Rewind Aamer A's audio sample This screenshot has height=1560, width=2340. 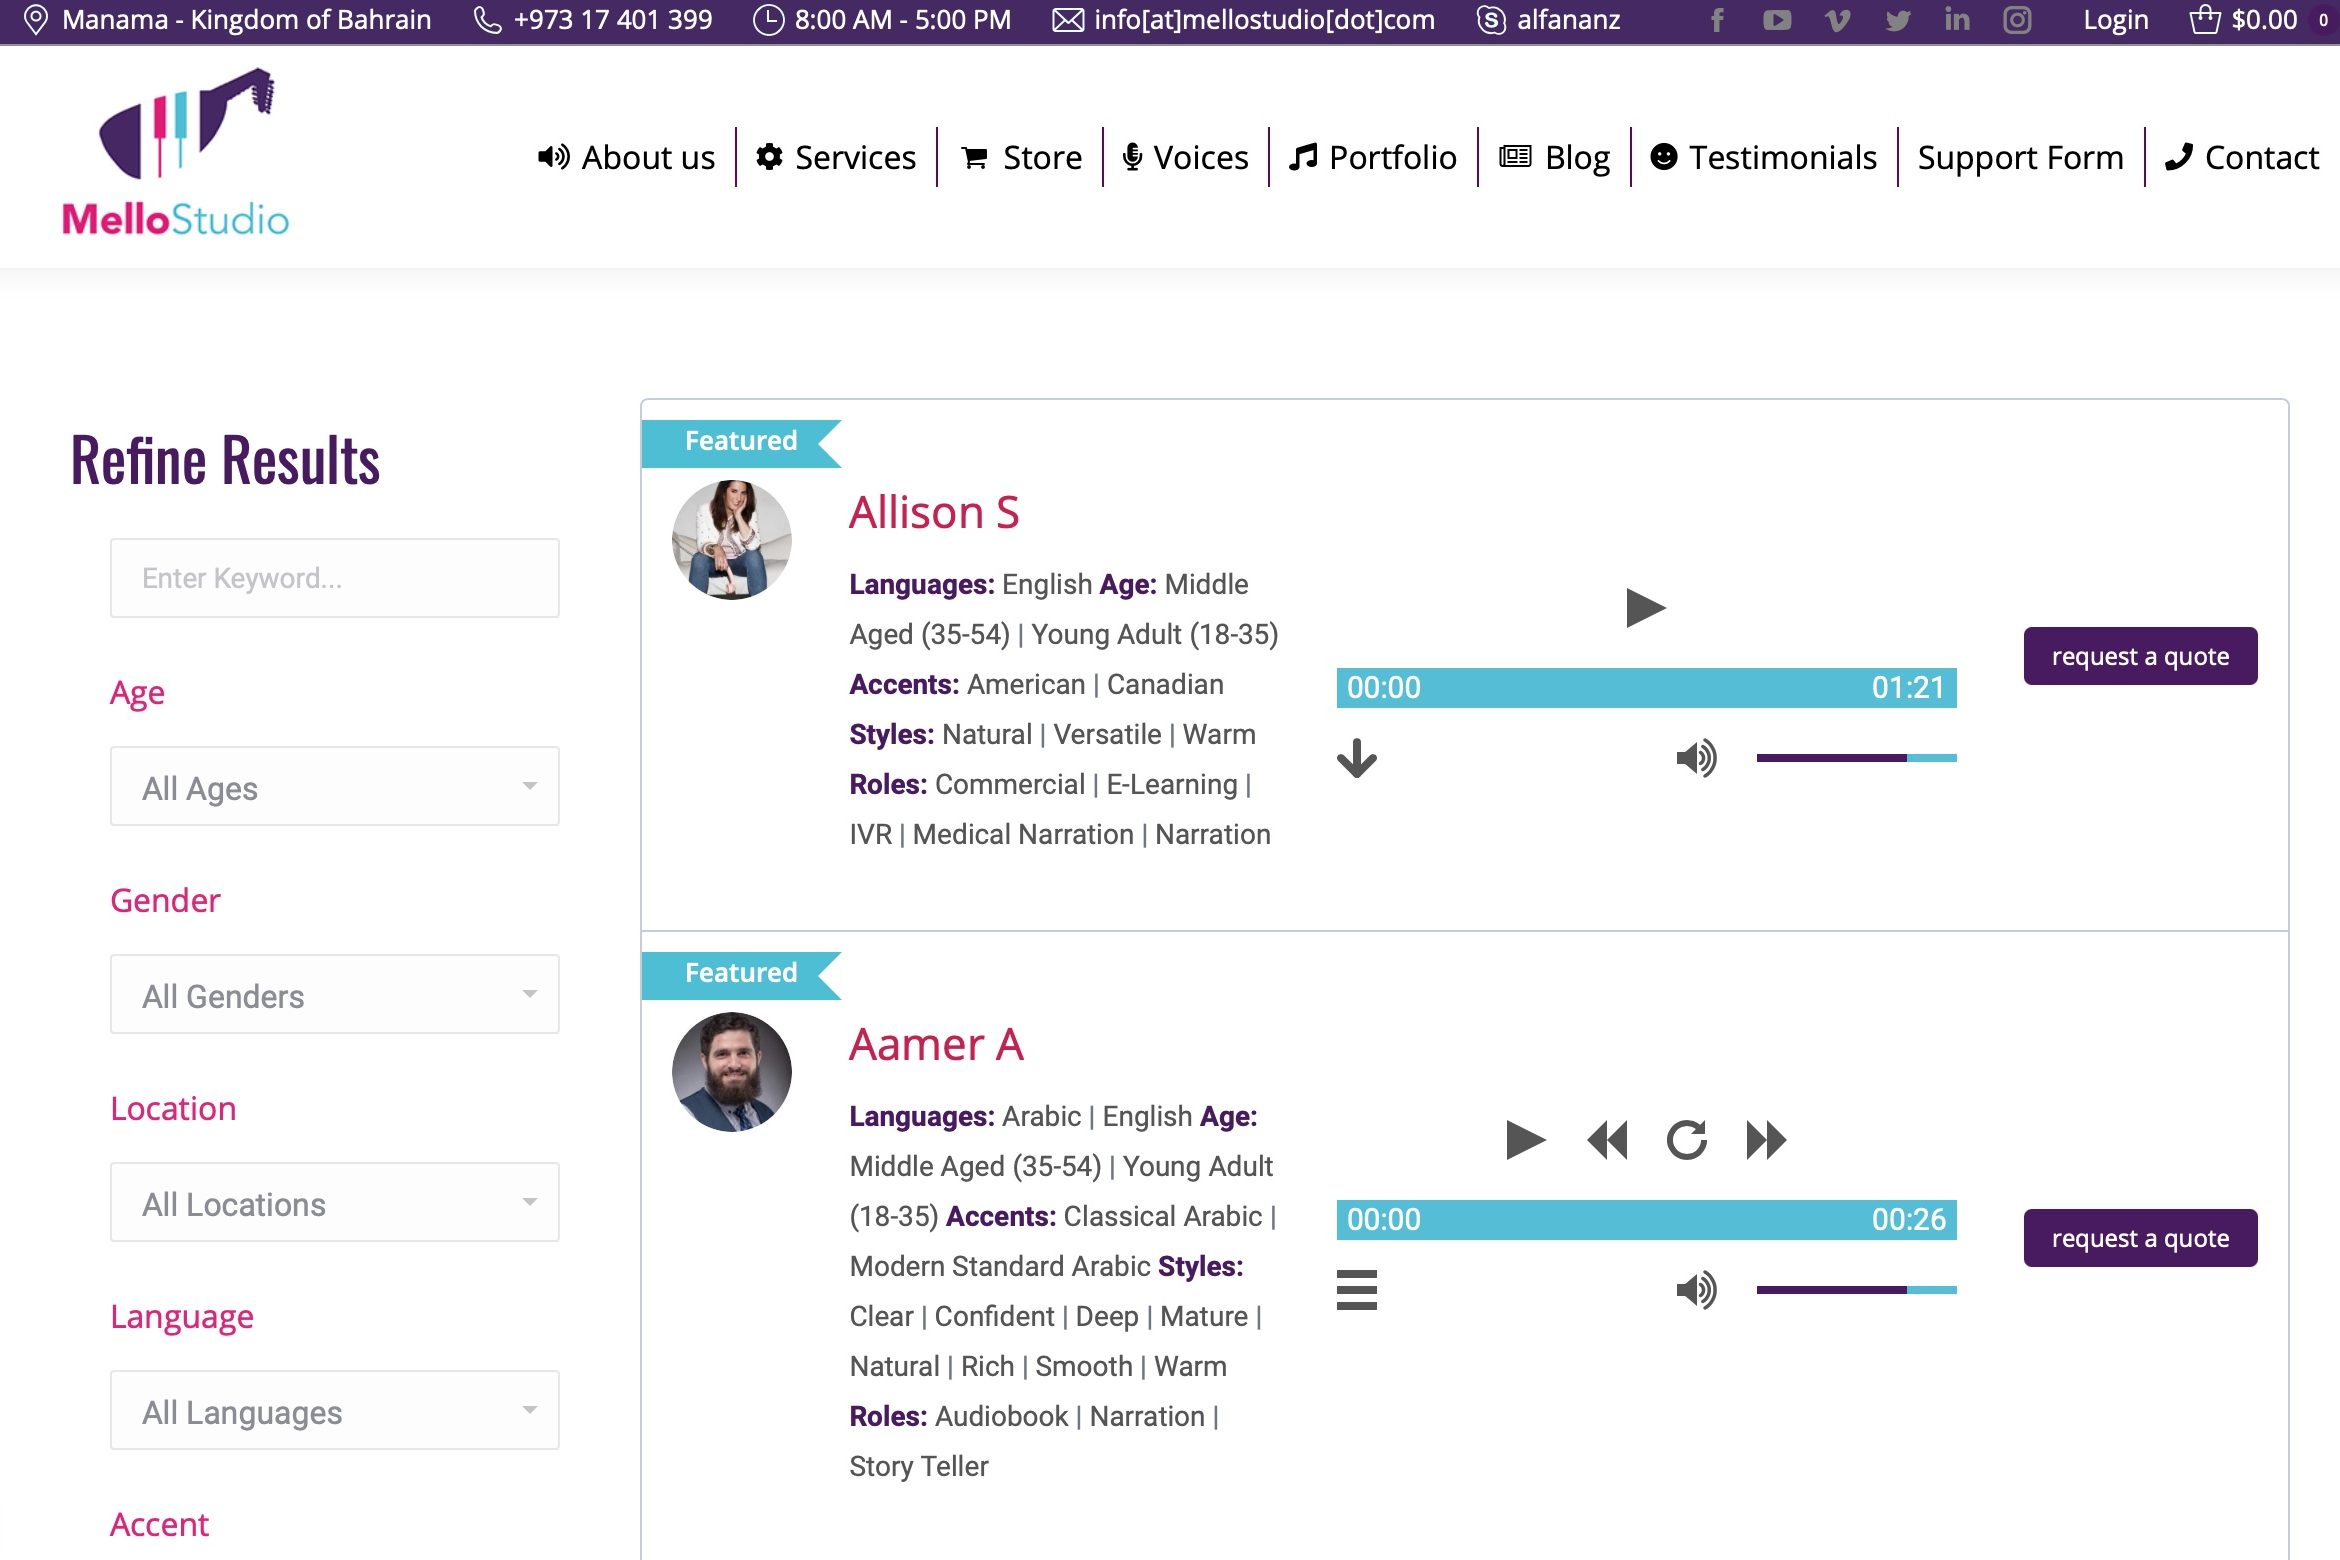coord(1606,1139)
